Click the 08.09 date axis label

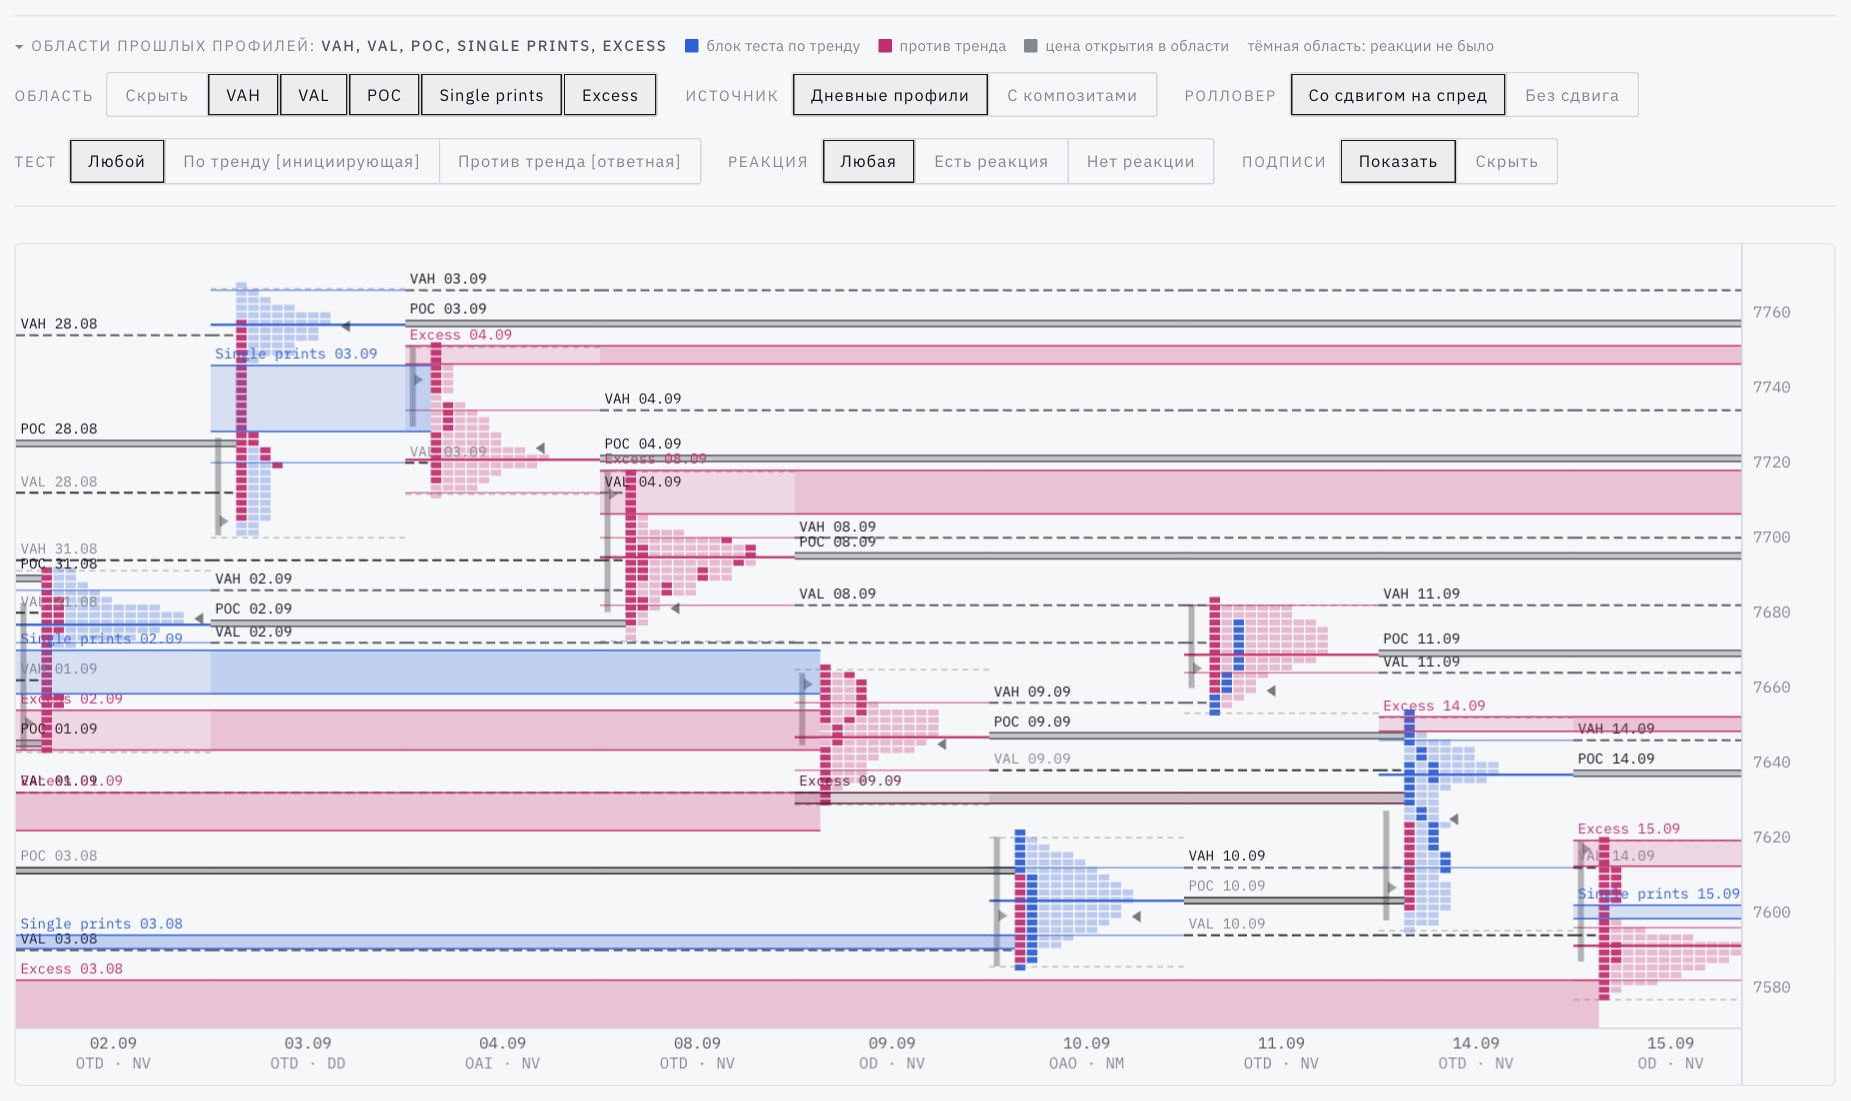click(x=697, y=1043)
